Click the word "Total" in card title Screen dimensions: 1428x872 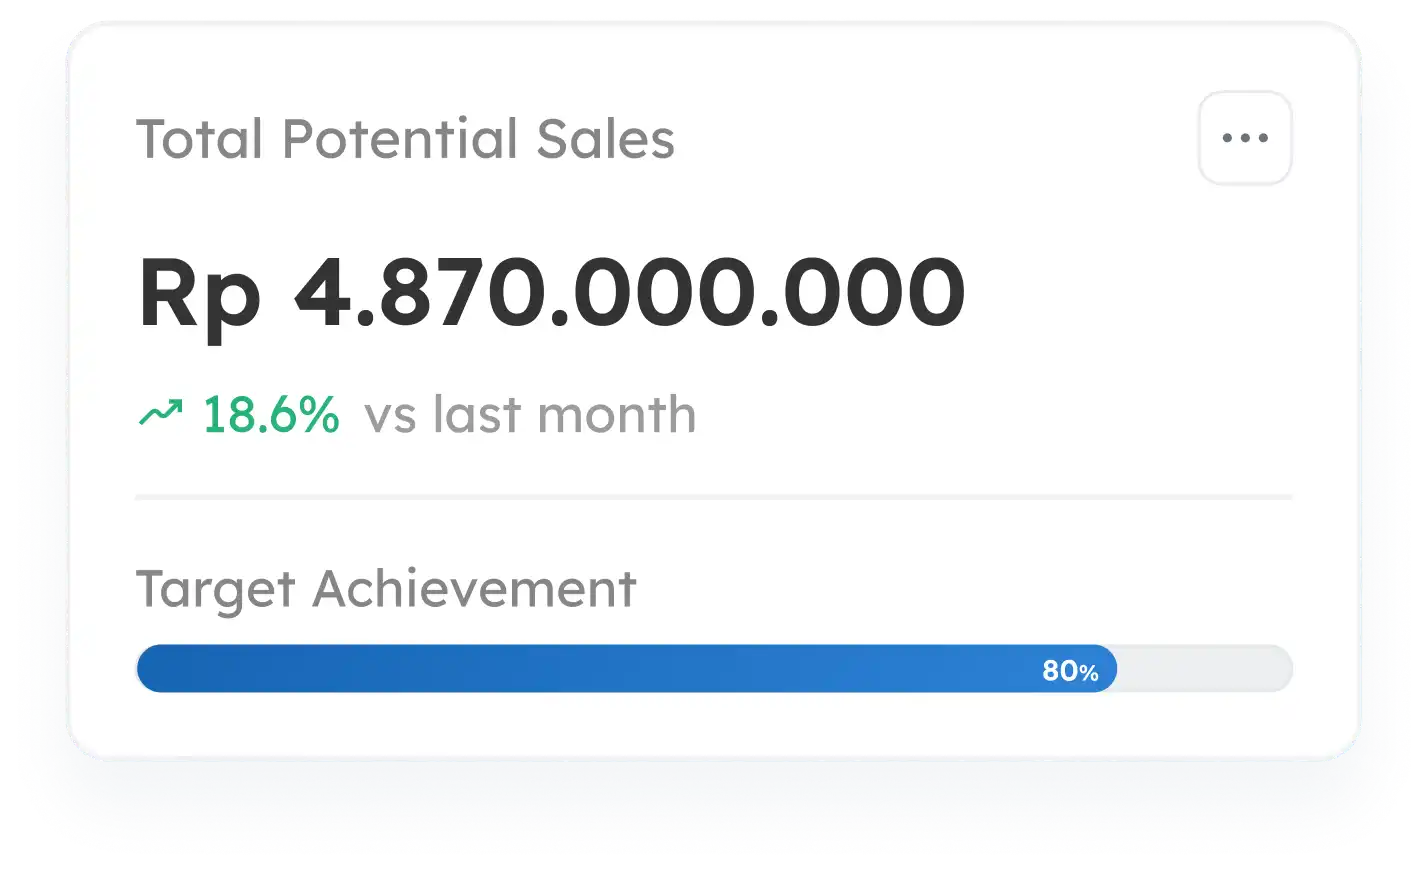(200, 139)
